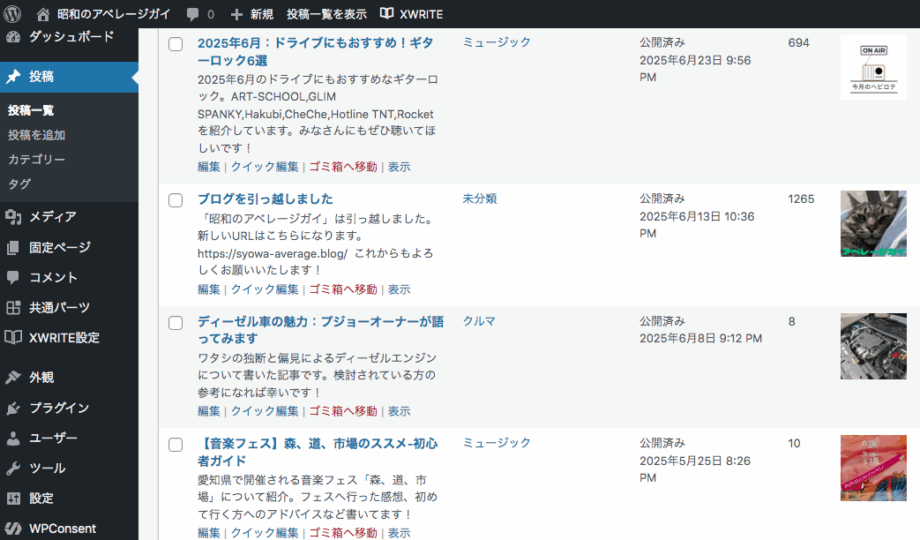Click the site name 昭和のアベレージガイ
The width and height of the screenshot is (920, 540).
(114, 14)
